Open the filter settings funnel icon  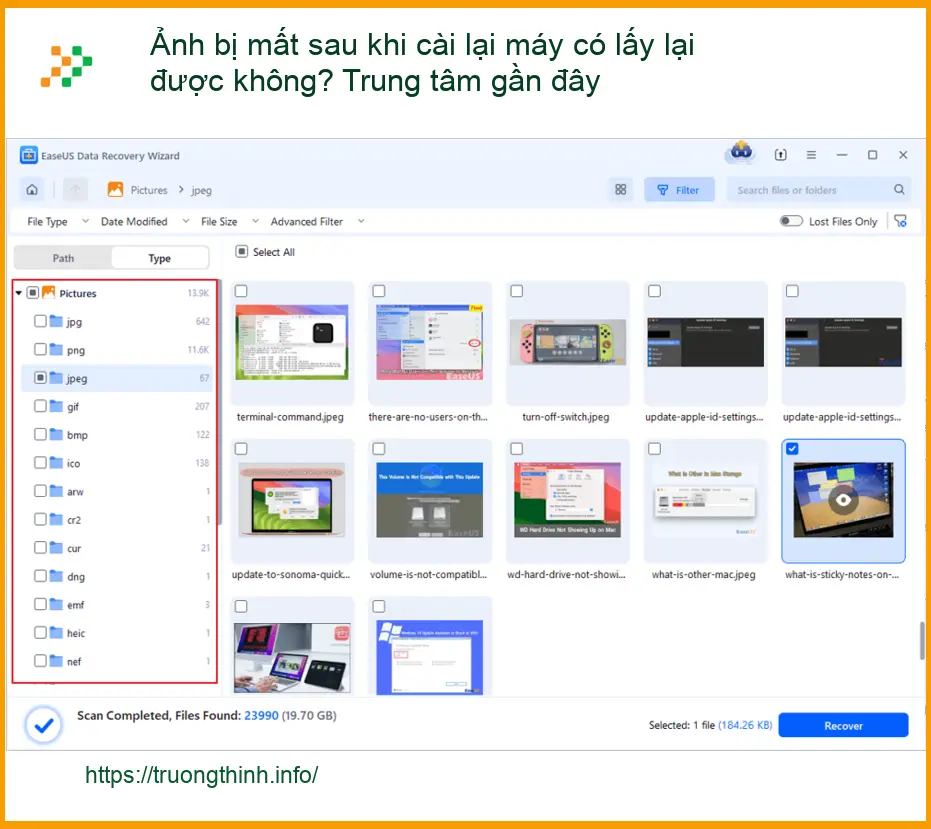click(x=900, y=222)
